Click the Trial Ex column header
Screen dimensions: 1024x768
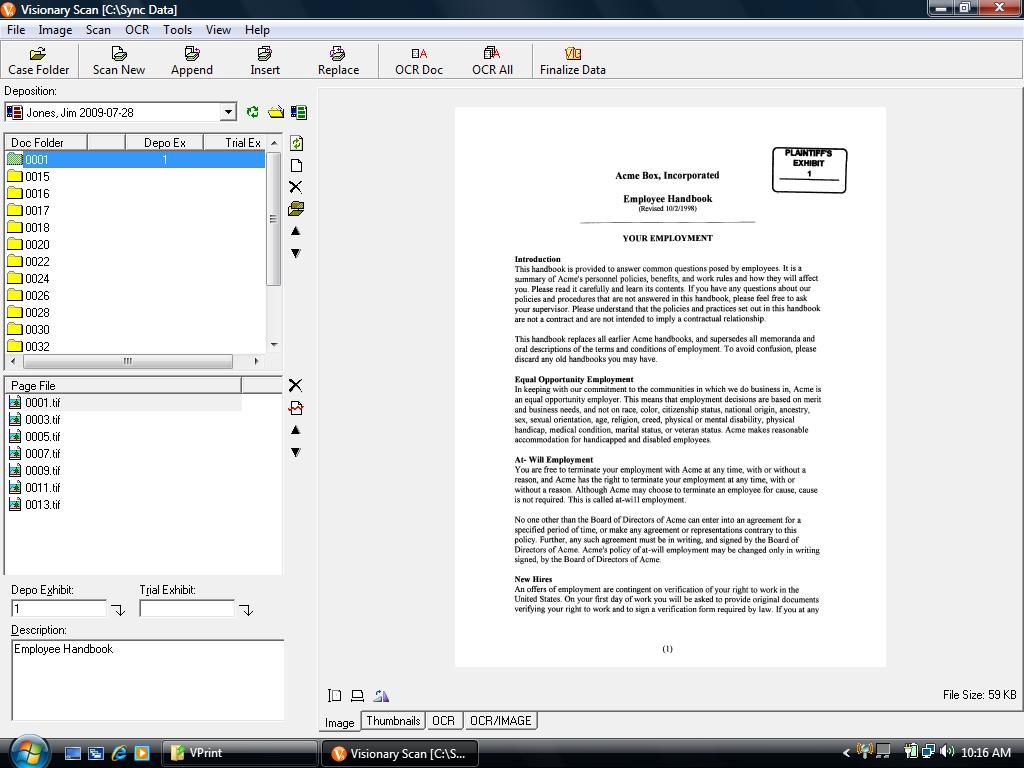[235, 142]
